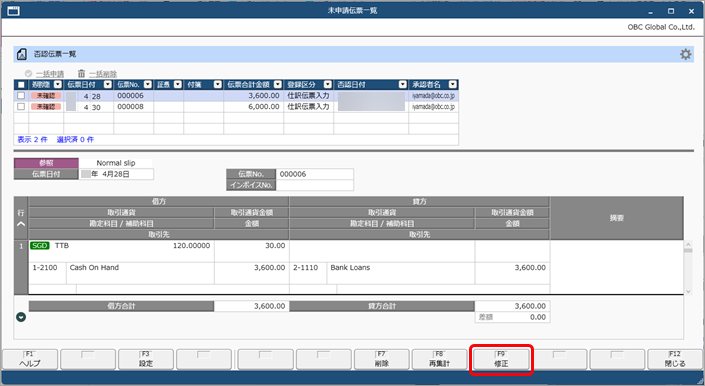Toggle the select-all checkbox in table header
Image resolution: width=705 pixels, height=386 pixels.
[x=21, y=84]
